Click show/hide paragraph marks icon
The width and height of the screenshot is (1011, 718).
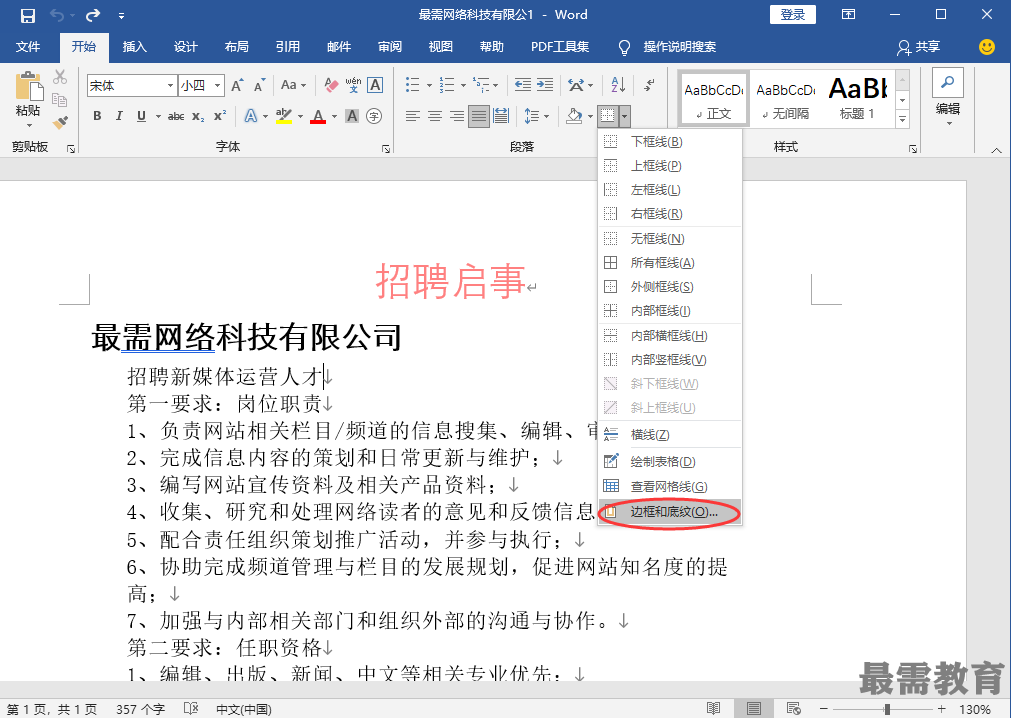pos(650,84)
